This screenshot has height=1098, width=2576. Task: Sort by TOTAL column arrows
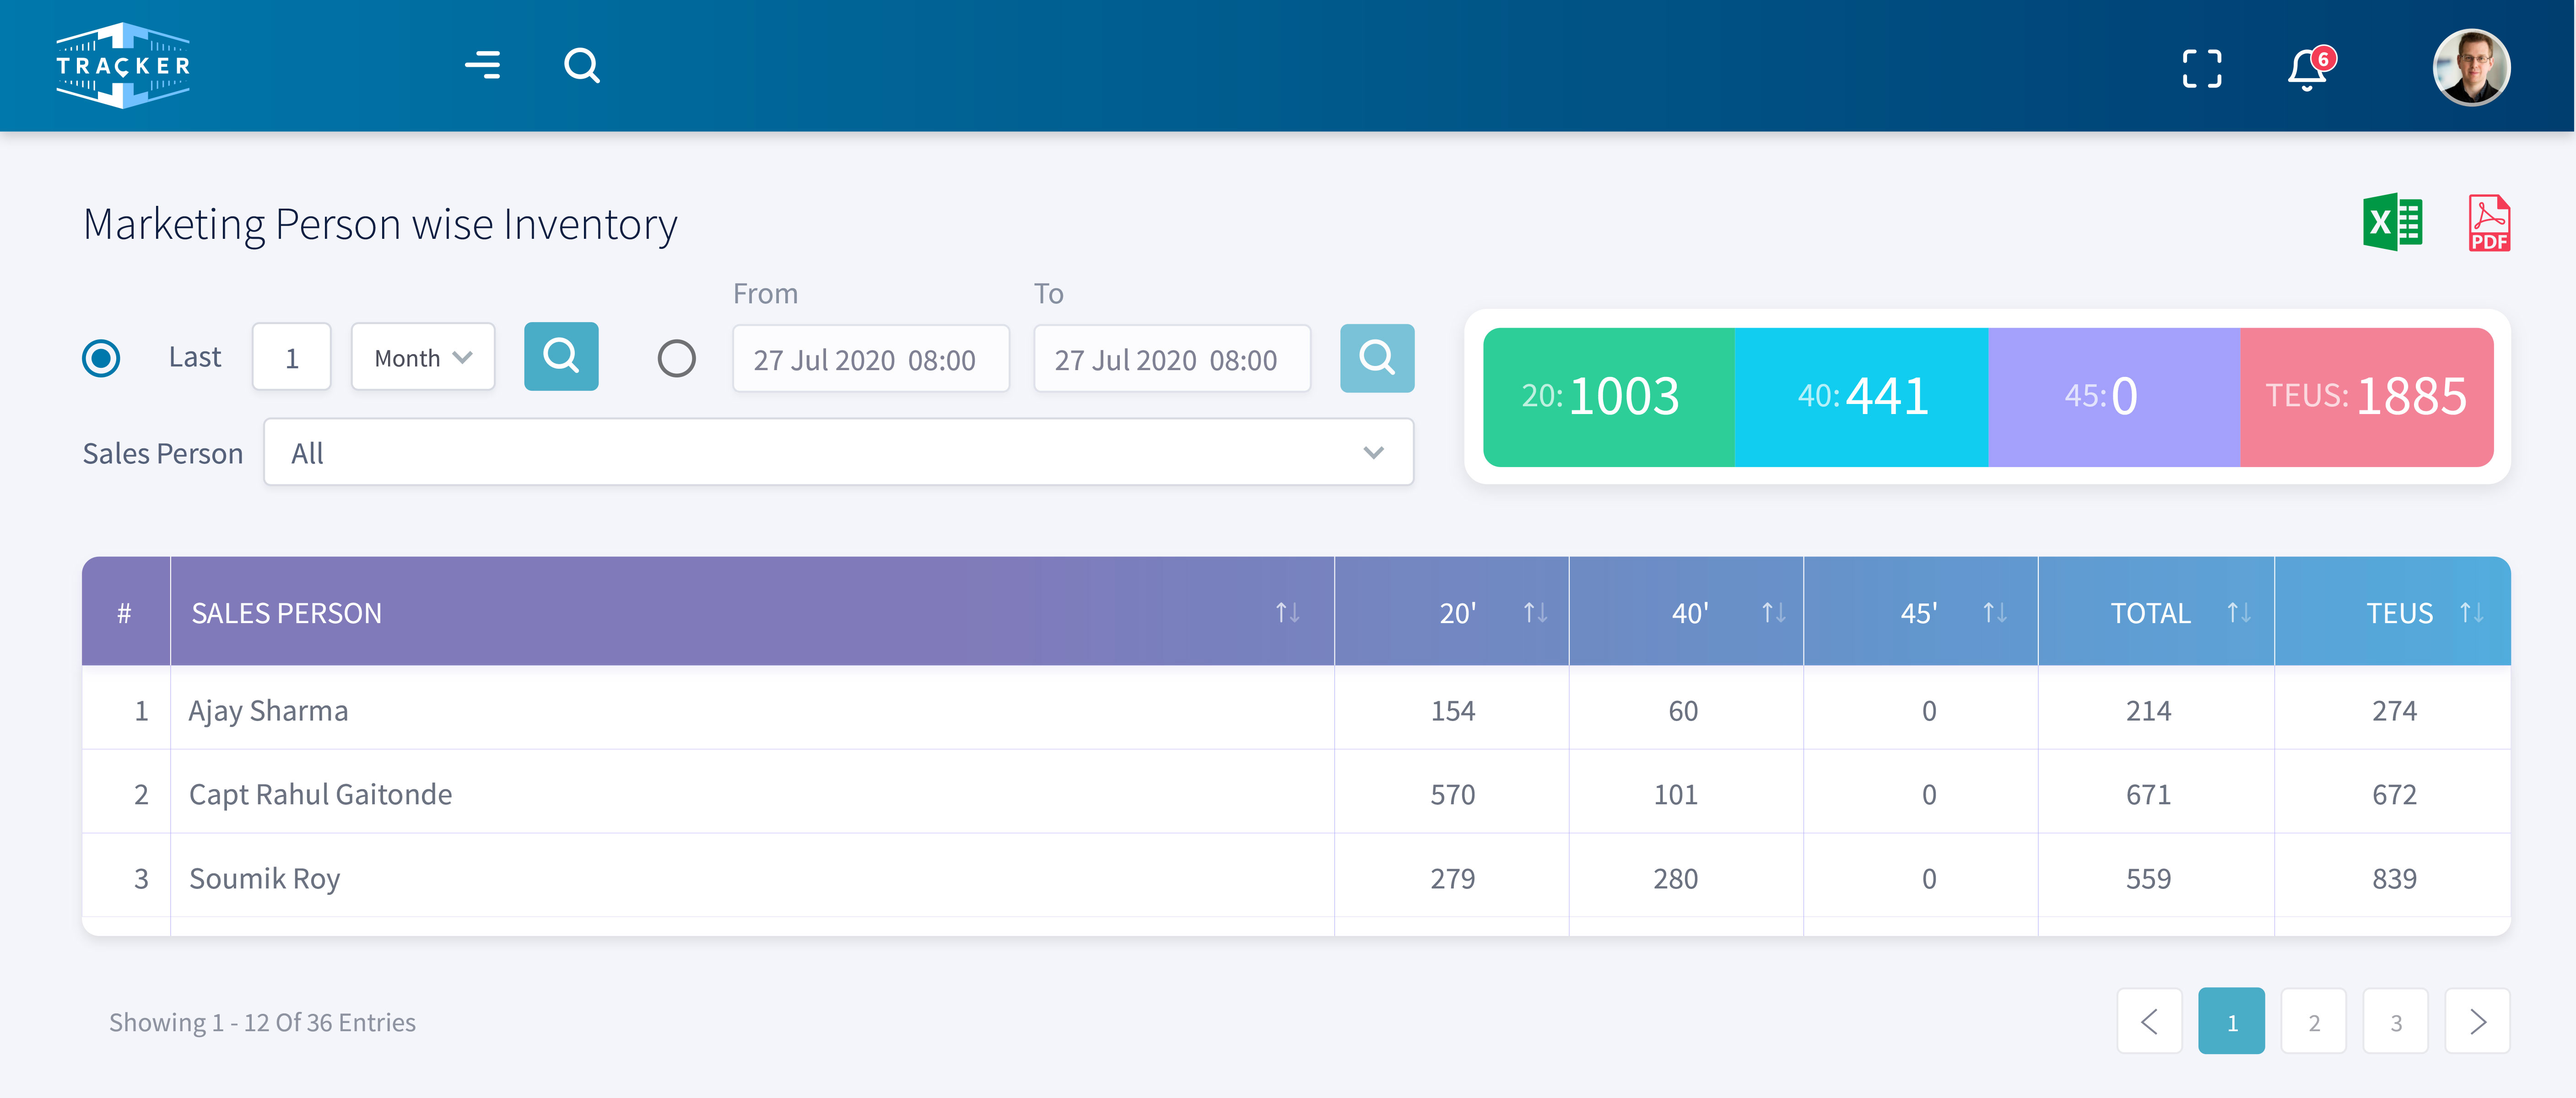coord(2240,612)
